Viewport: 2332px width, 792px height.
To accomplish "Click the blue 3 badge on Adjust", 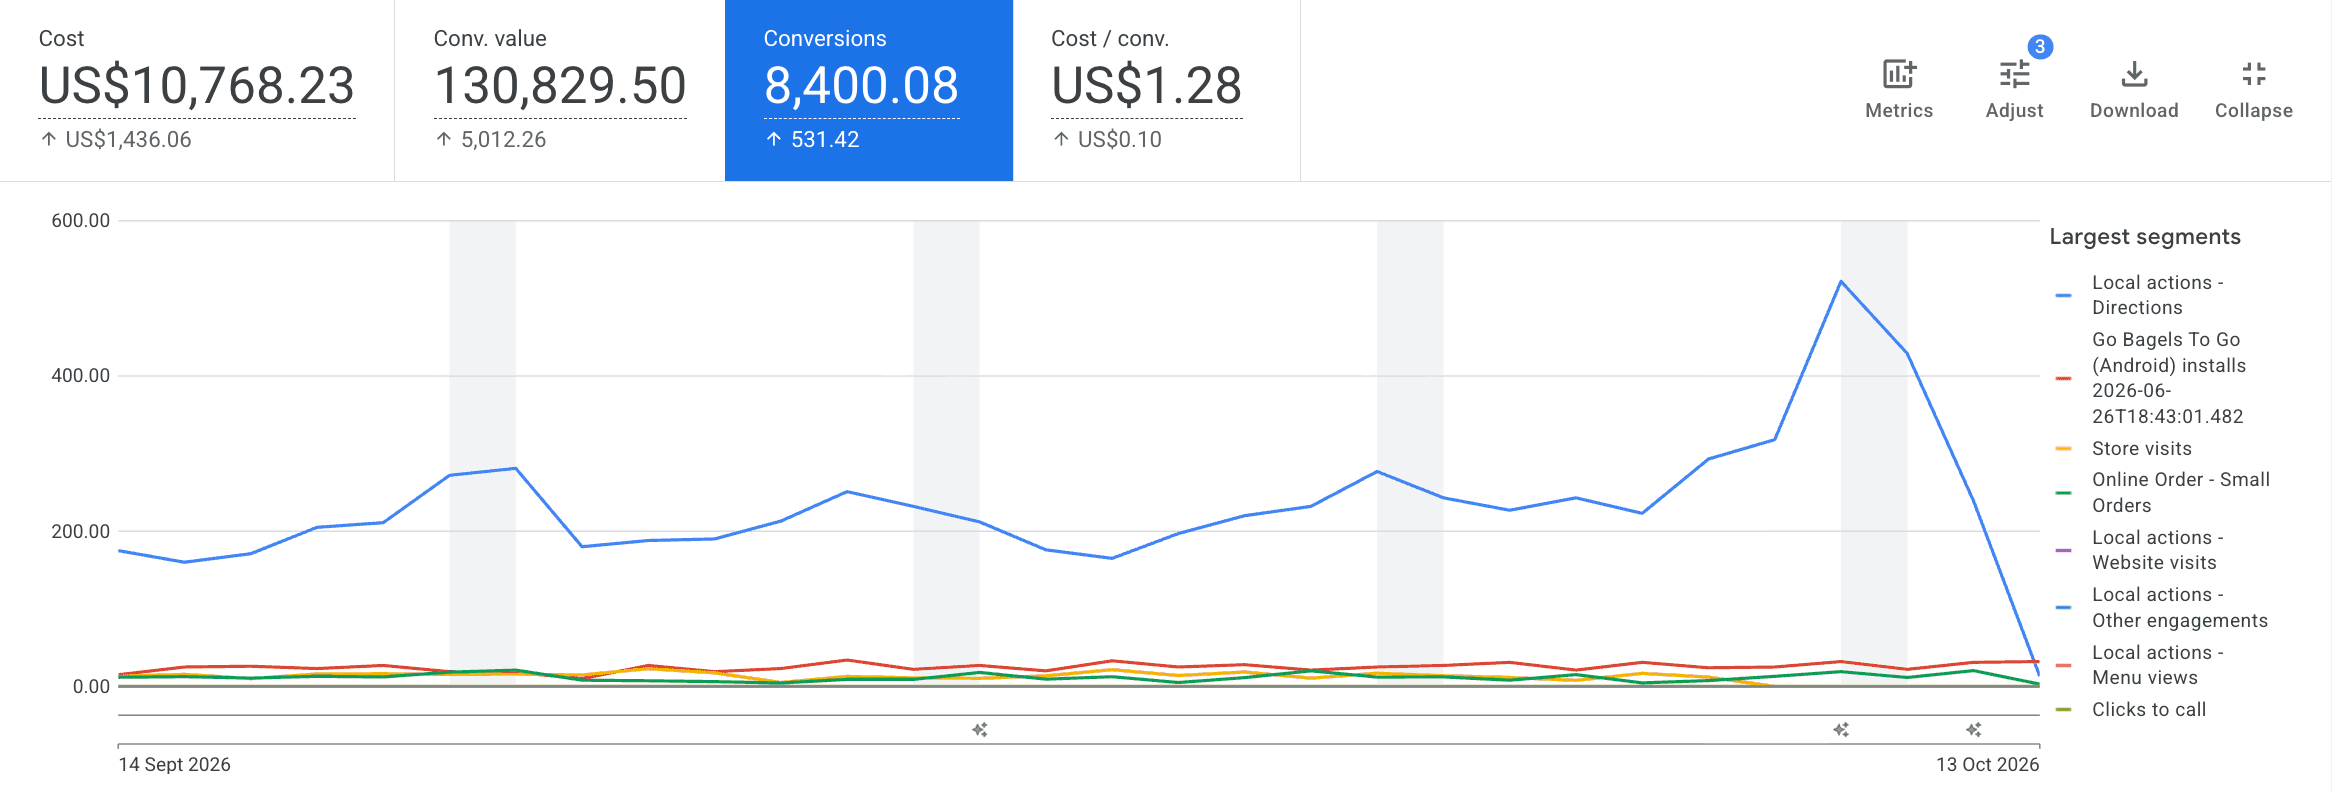I will click(2040, 47).
